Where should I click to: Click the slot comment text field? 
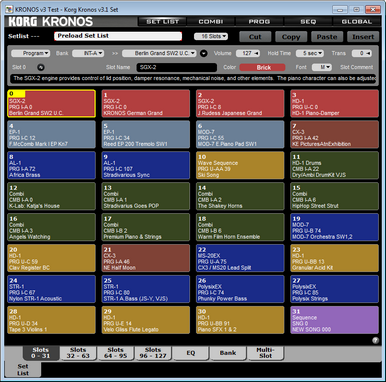point(193,79)
